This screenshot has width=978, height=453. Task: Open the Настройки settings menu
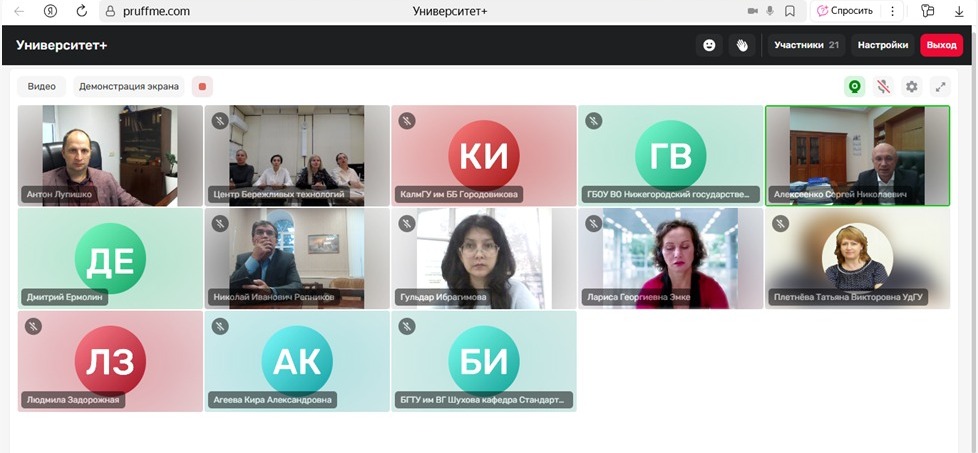[x=883, y=45]
